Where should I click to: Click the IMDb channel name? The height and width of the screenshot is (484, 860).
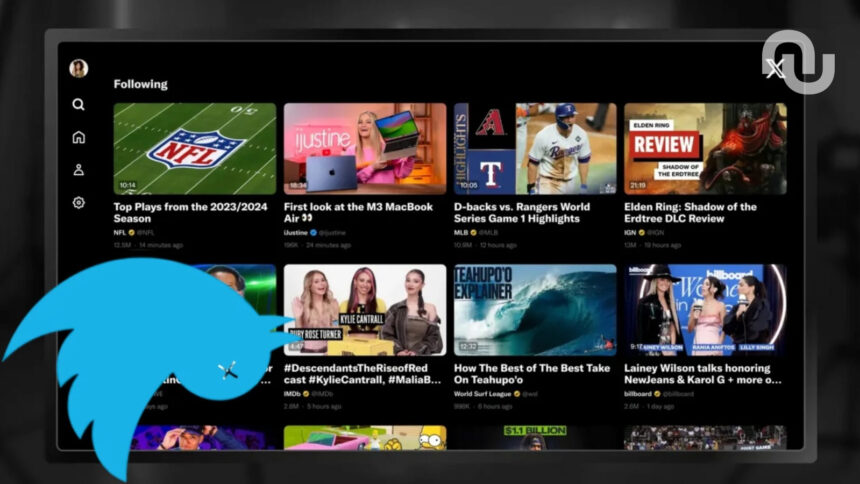click(x=292, y=394)
